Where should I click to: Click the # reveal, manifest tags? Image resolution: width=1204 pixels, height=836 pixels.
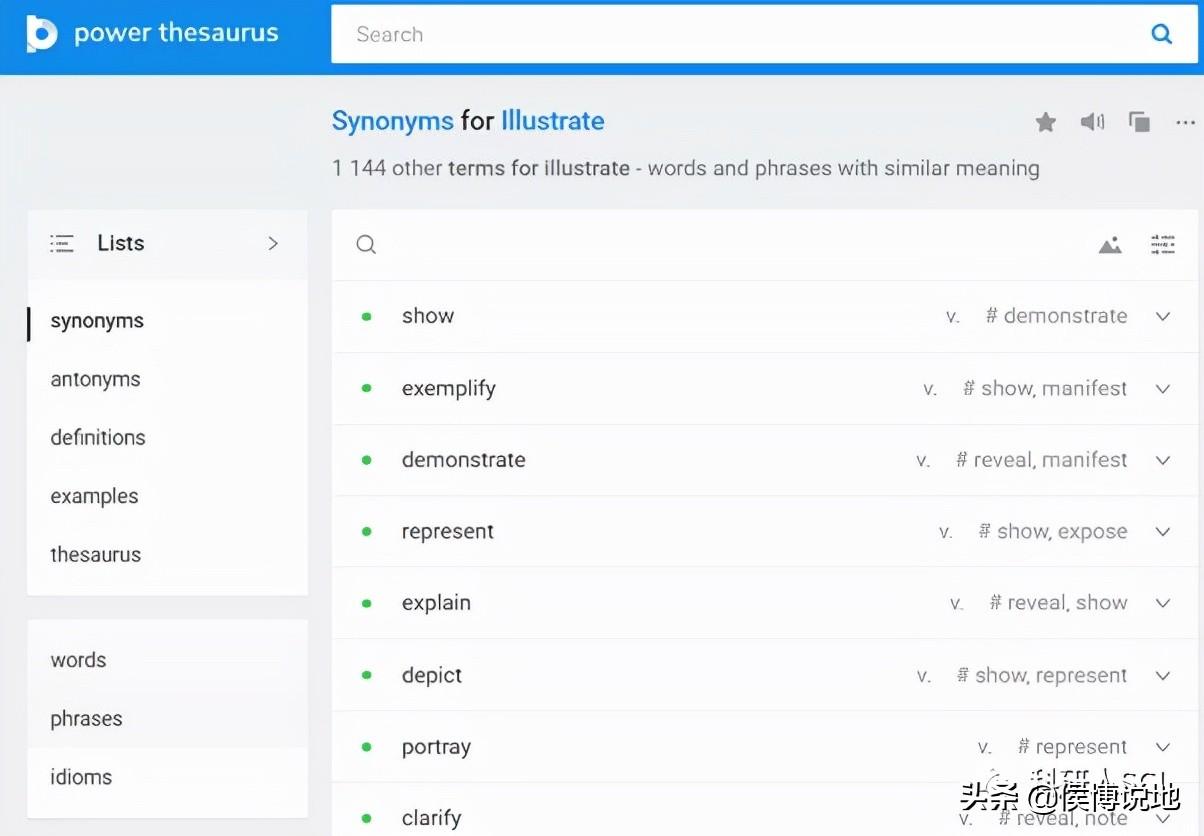(x=1042, y=460)
